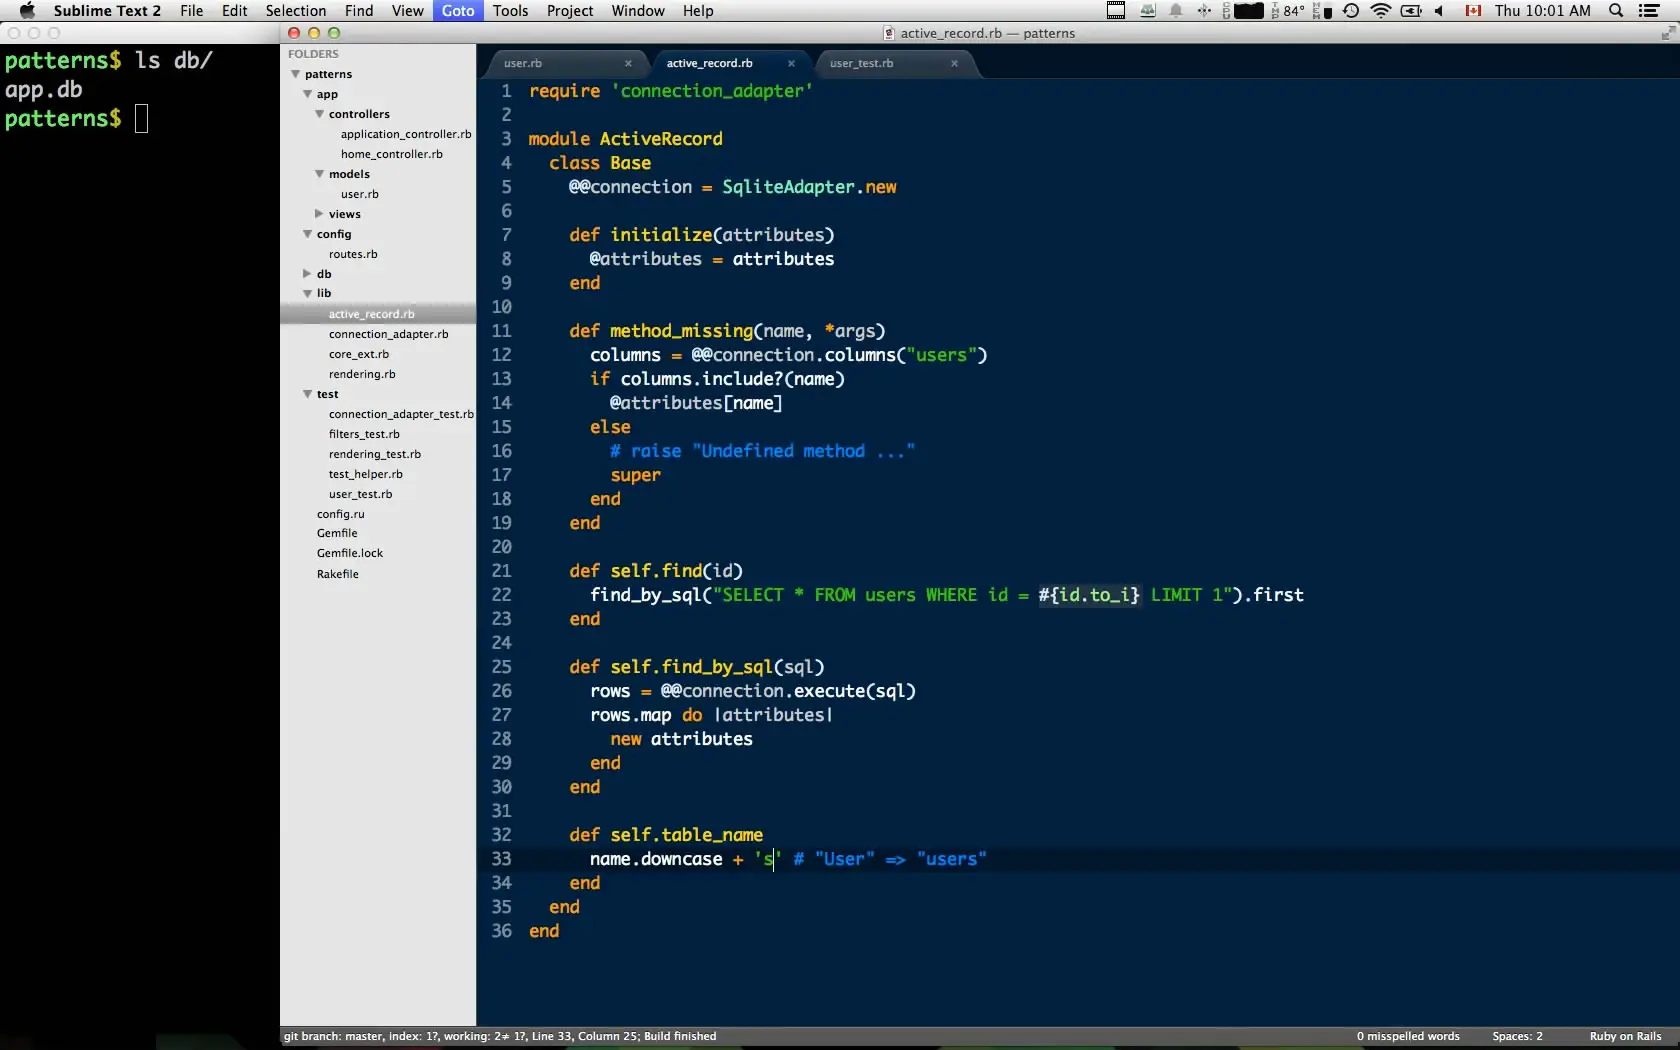Screen dimensions: 1680x1050
Task: Open user_test.rb in the sidebar
Action: coord(360,494)
